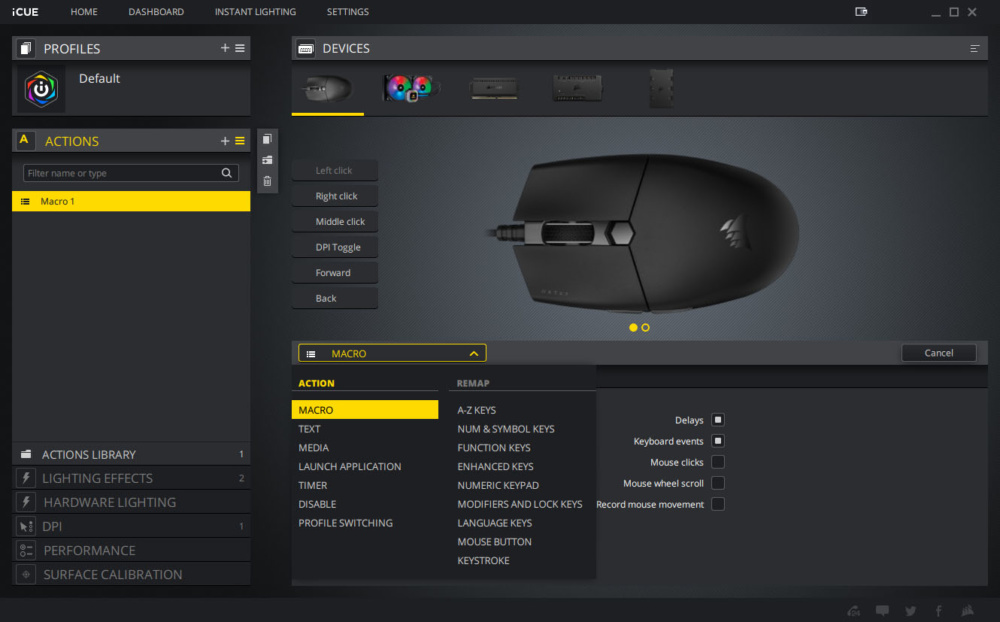Add a new action with plus icon
The width and height of the screenshot is (1000, 622).
coord(224,141)
